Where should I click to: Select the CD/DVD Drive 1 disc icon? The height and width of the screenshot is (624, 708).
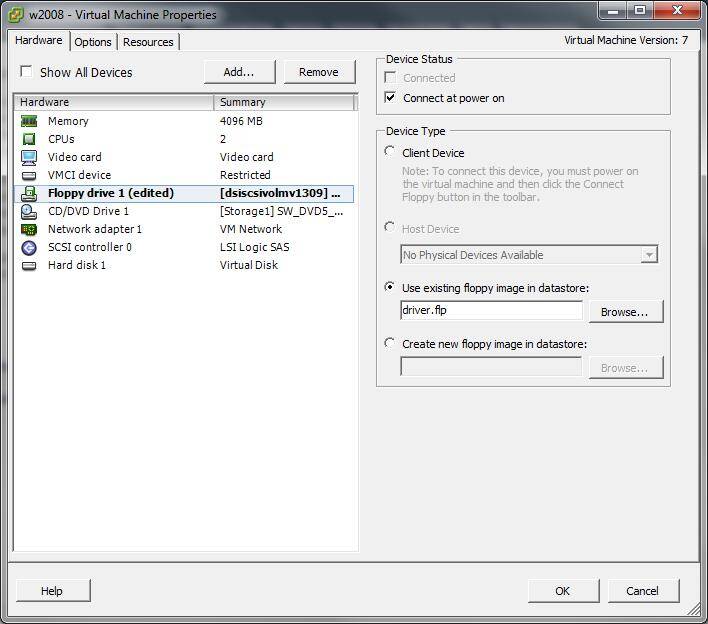(29, 211)
